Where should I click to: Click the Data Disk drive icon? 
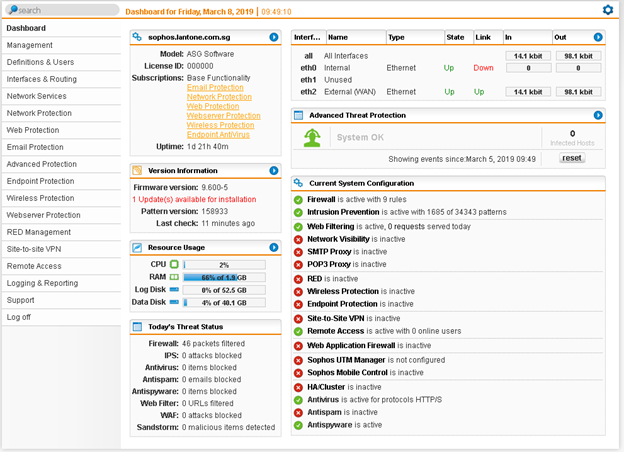tap(174, 302)
